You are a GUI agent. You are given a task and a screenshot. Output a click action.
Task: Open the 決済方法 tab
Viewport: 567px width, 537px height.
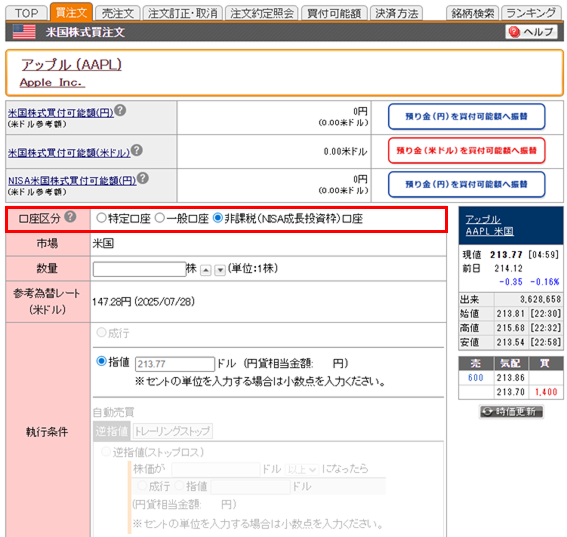(396, 13)
